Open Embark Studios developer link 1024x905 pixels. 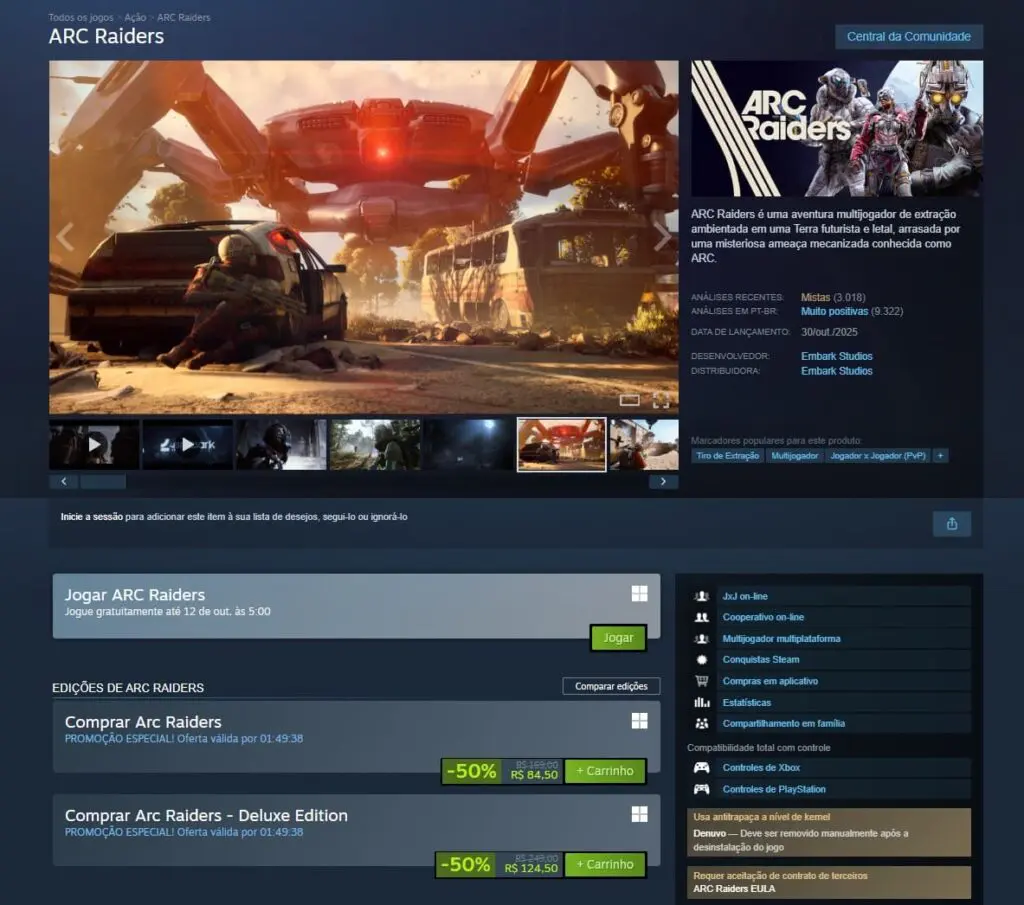tap(837, 356)
